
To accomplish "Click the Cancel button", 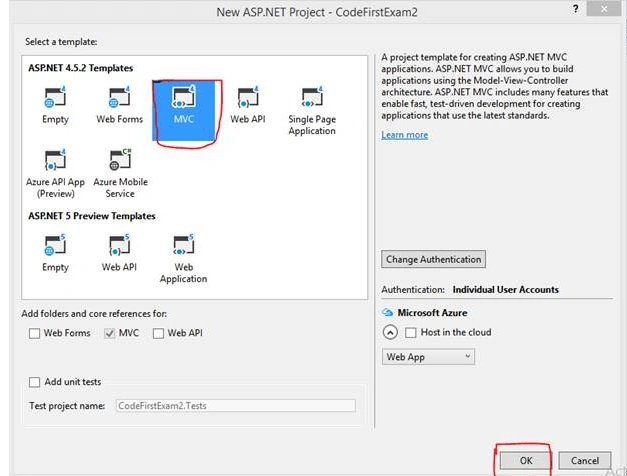I will (x=585, y=460).
